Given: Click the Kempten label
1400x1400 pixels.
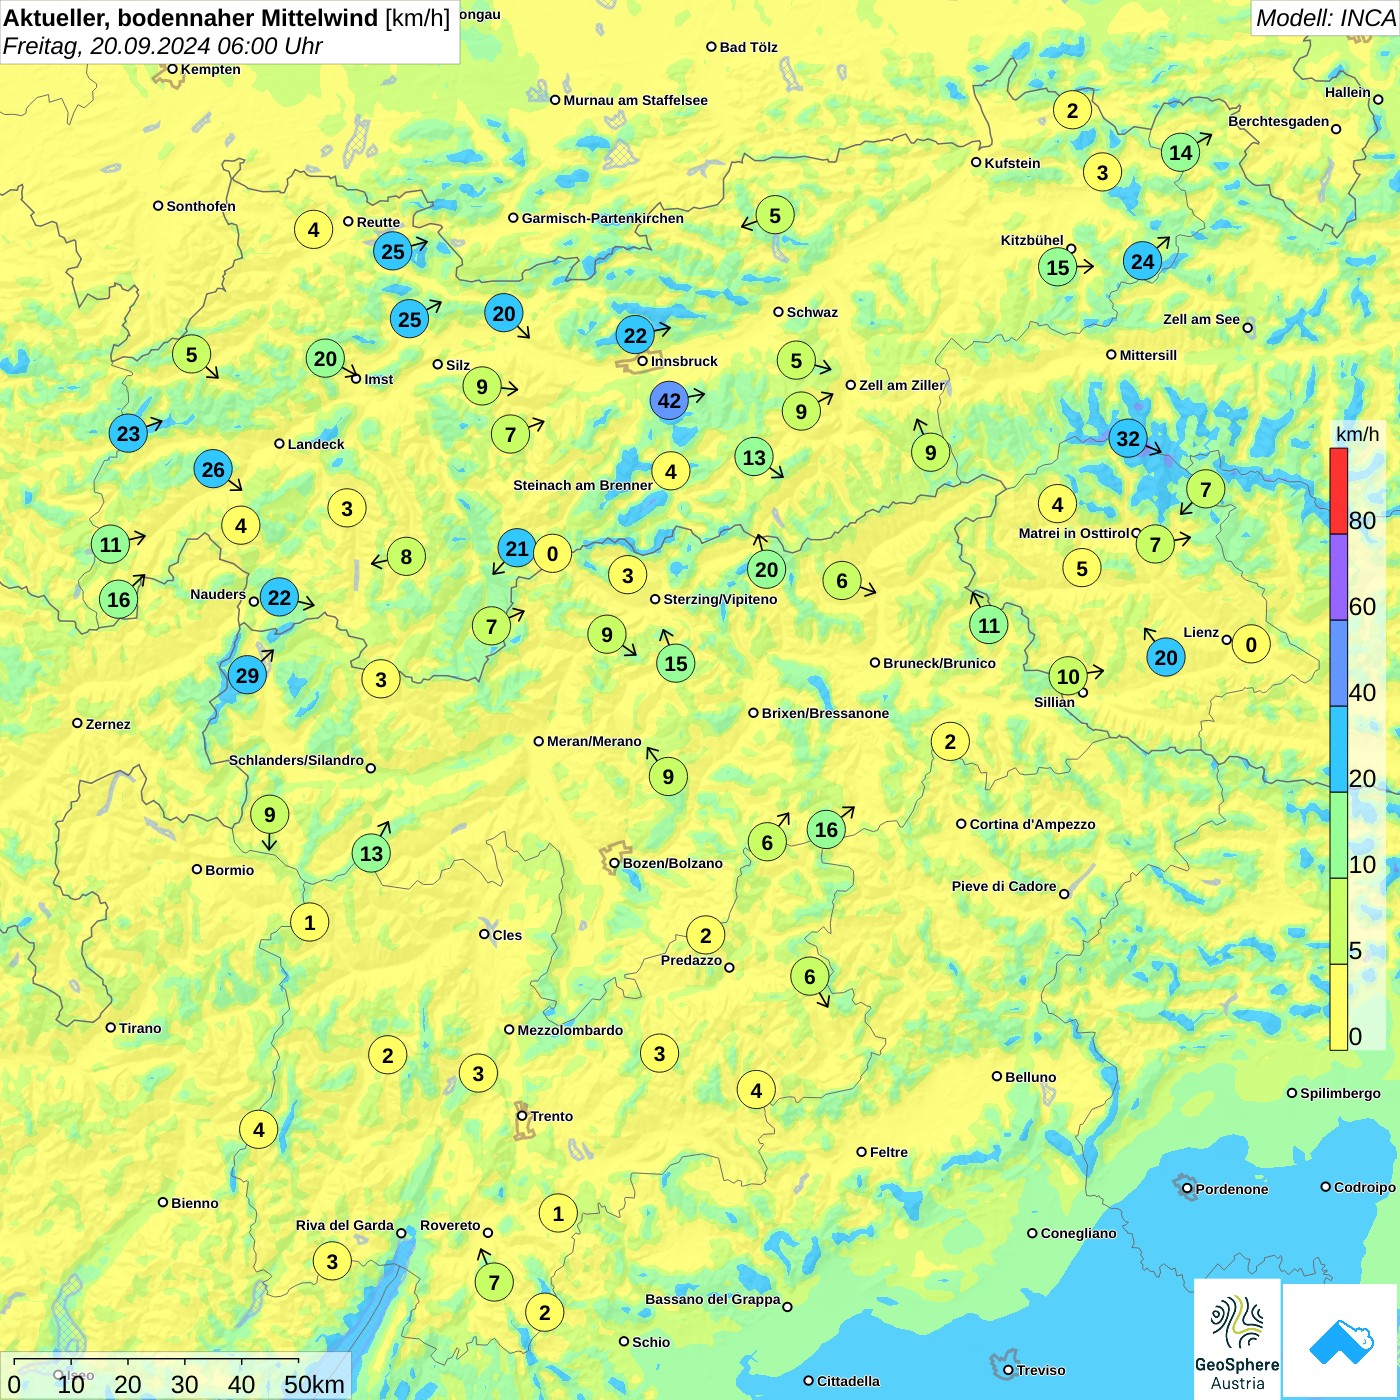Looking at the screenshot, I should 210,69.
